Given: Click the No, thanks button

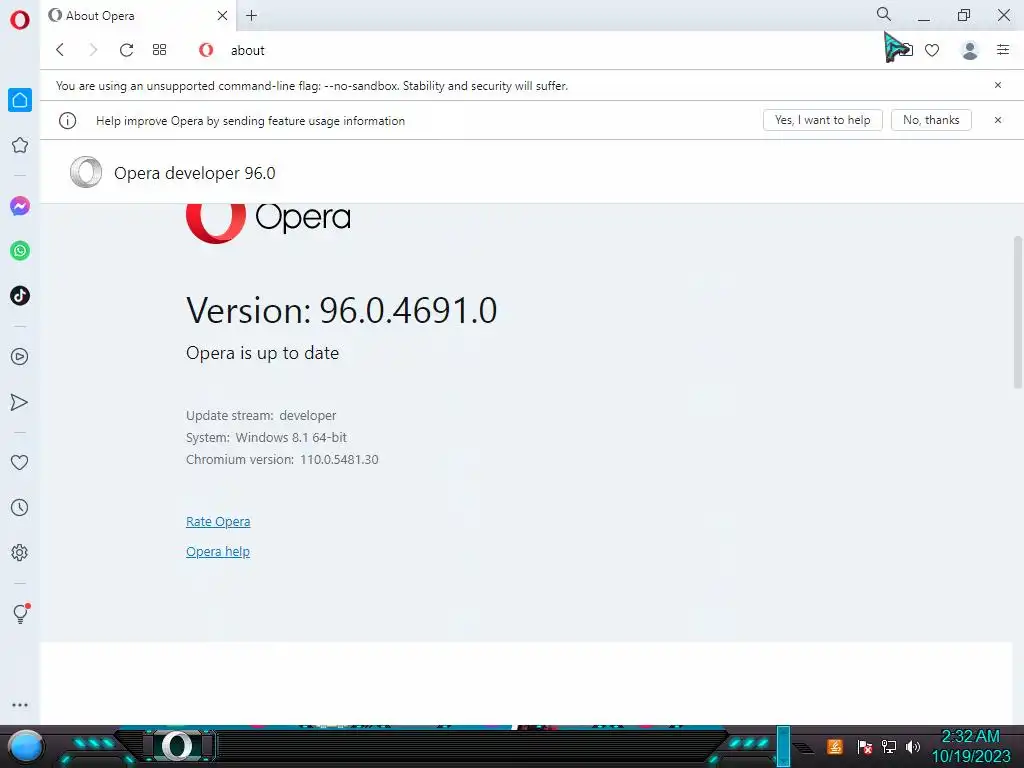Looking at the screenshot, I should pos(931,120).
